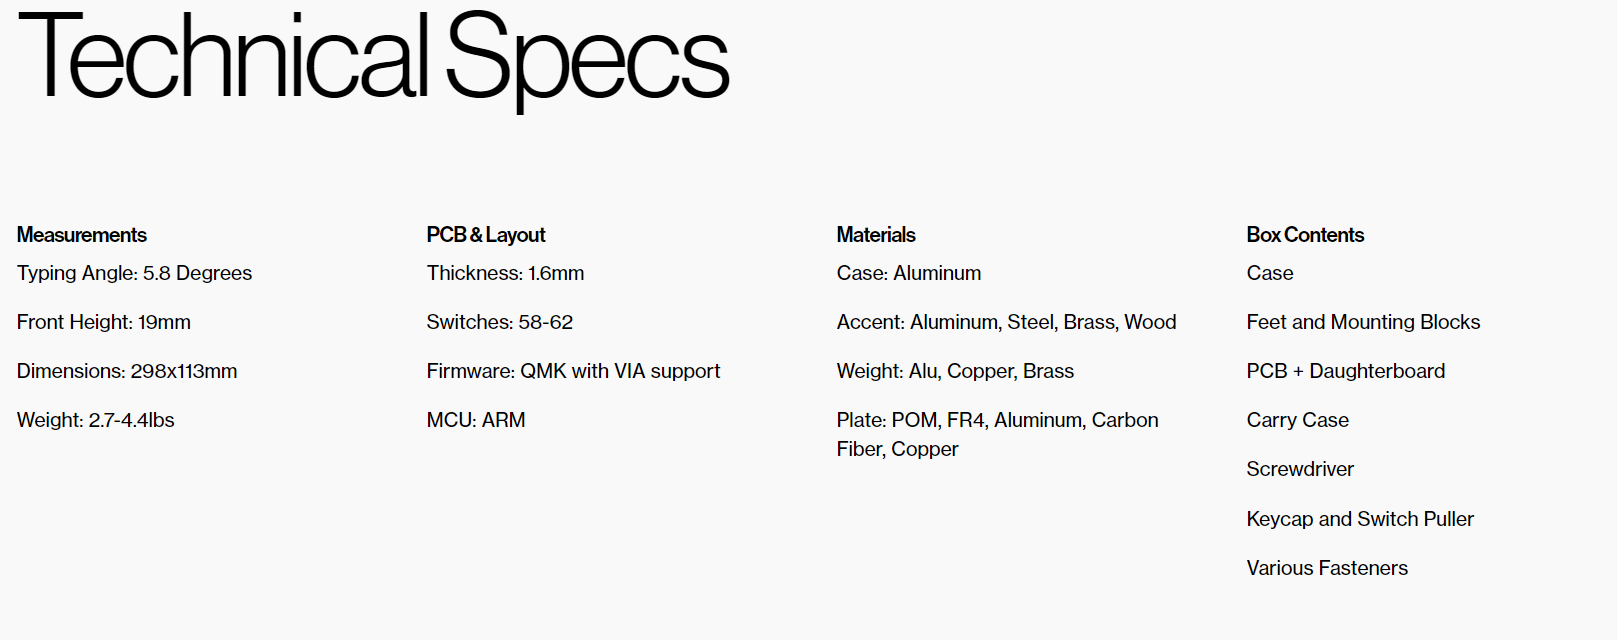Click the PCB & Layout heading
This screenshot has height=640, width=1617.
coord(486,235)
